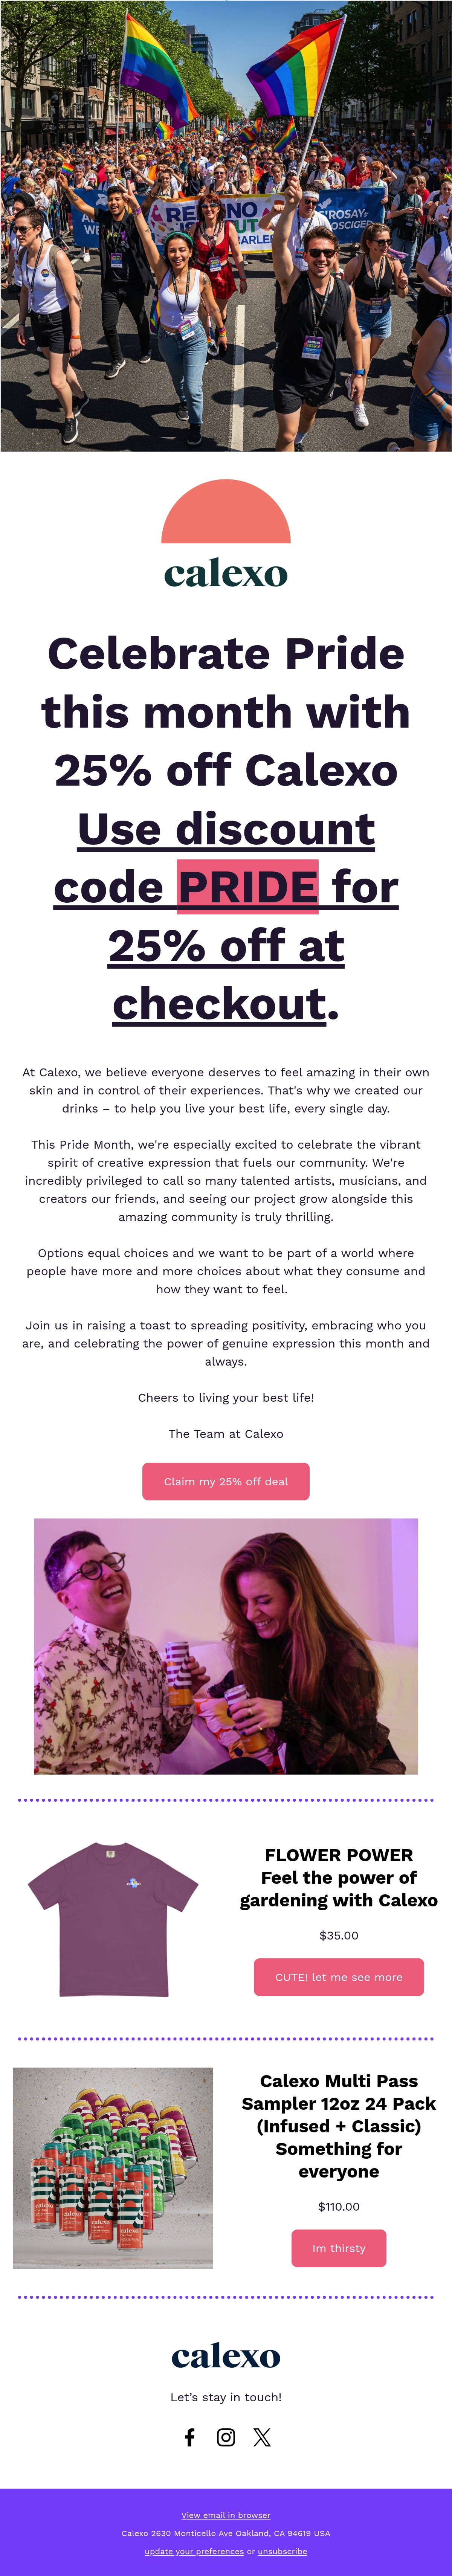Image resolution: width=452 pixels, height=2576 pixels.
Task: Click the $110.00 price of sampler pack
Action: click(x=339, y=2206)
